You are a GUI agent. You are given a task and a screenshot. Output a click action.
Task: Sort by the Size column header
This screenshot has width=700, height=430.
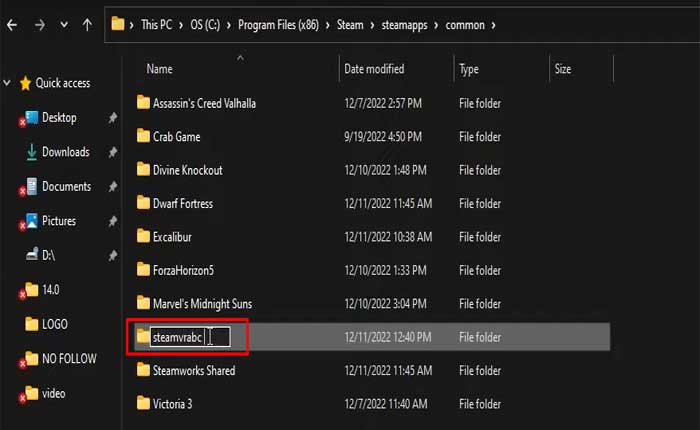click(x=562, y=69)
